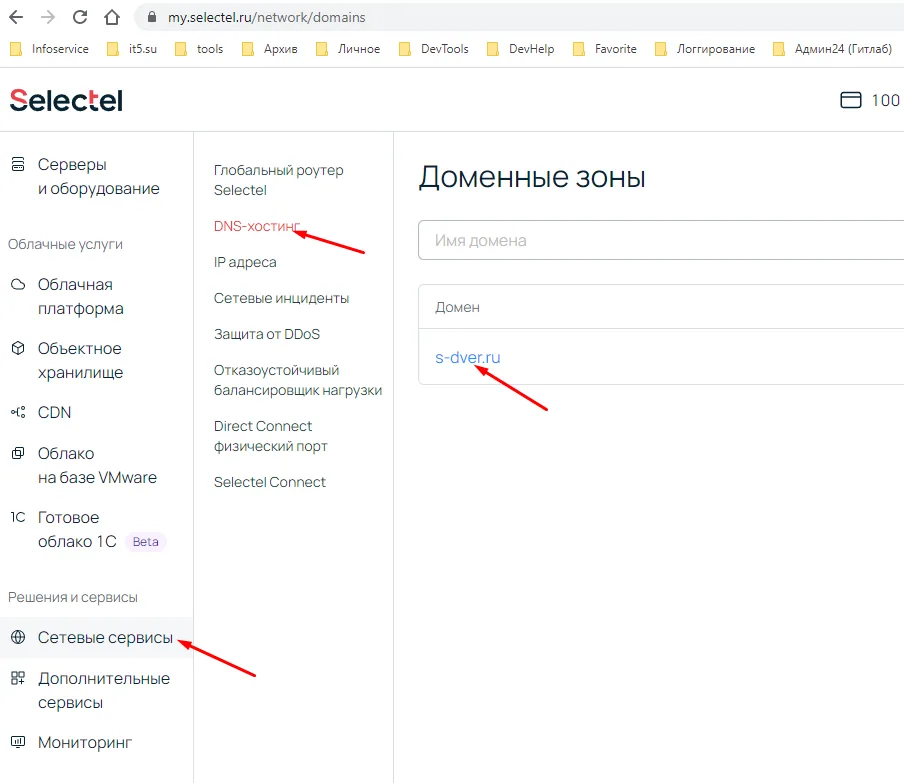The image size is (904, 783).
Task: Click the monitor icon for Мониторинг
Action: (x=18, y=742)
